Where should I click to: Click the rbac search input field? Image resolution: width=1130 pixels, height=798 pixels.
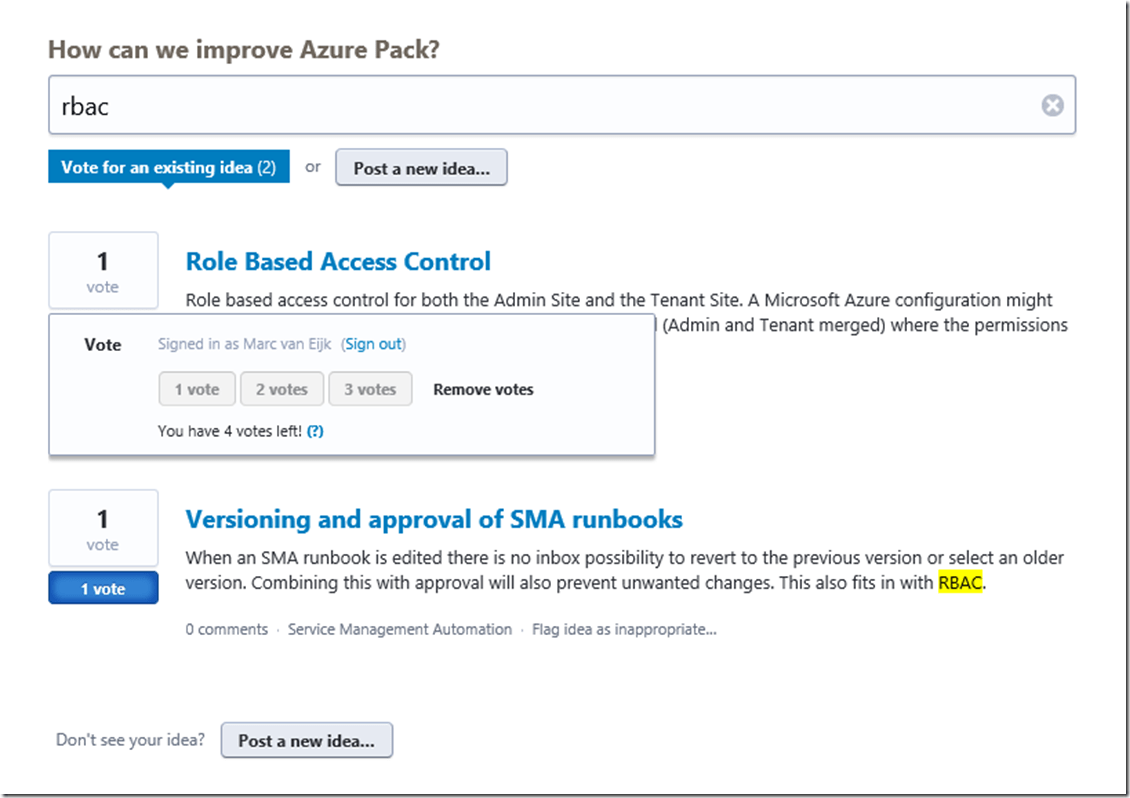coord(540,105)
